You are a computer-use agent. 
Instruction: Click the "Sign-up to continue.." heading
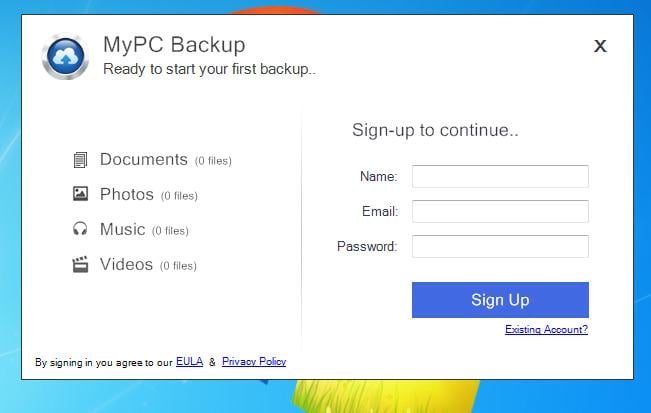(x=435, y=130)
